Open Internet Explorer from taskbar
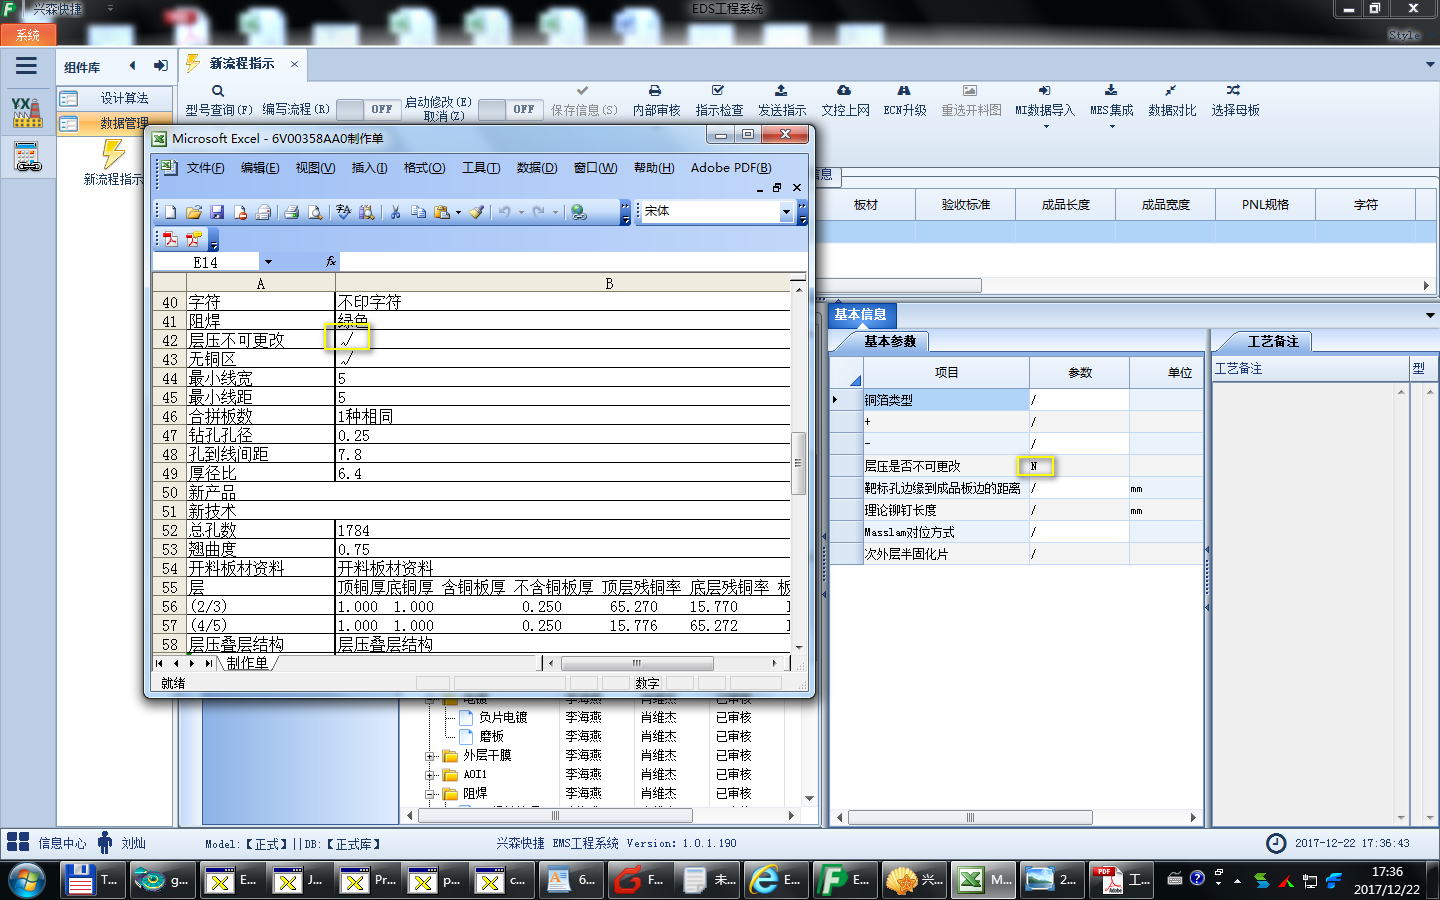This screenshot has height=900, width=1440. [x=775, y=880]
